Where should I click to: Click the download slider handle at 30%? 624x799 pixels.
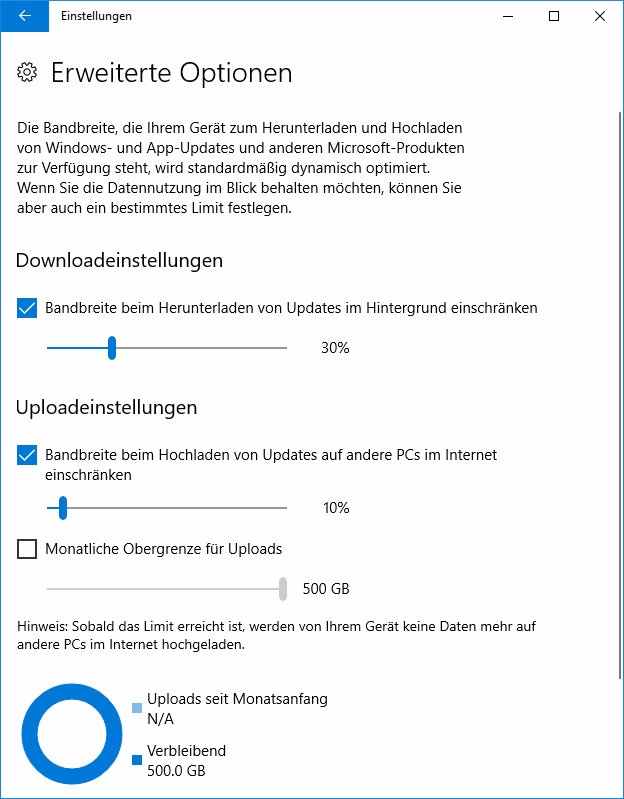pos(112,348)
